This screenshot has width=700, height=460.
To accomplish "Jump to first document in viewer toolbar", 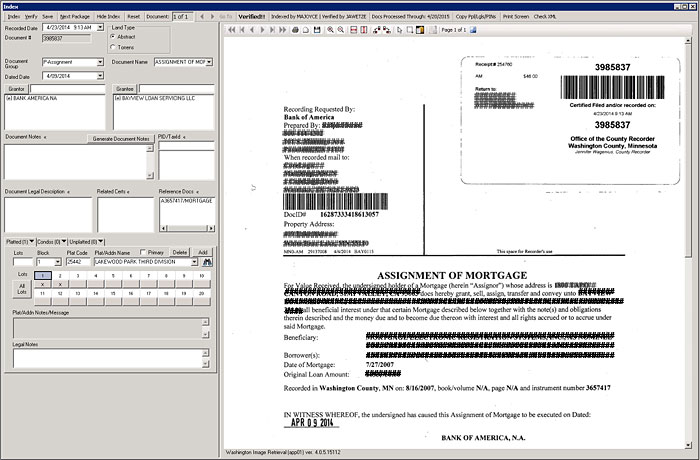I will click(x=231, y=30).
